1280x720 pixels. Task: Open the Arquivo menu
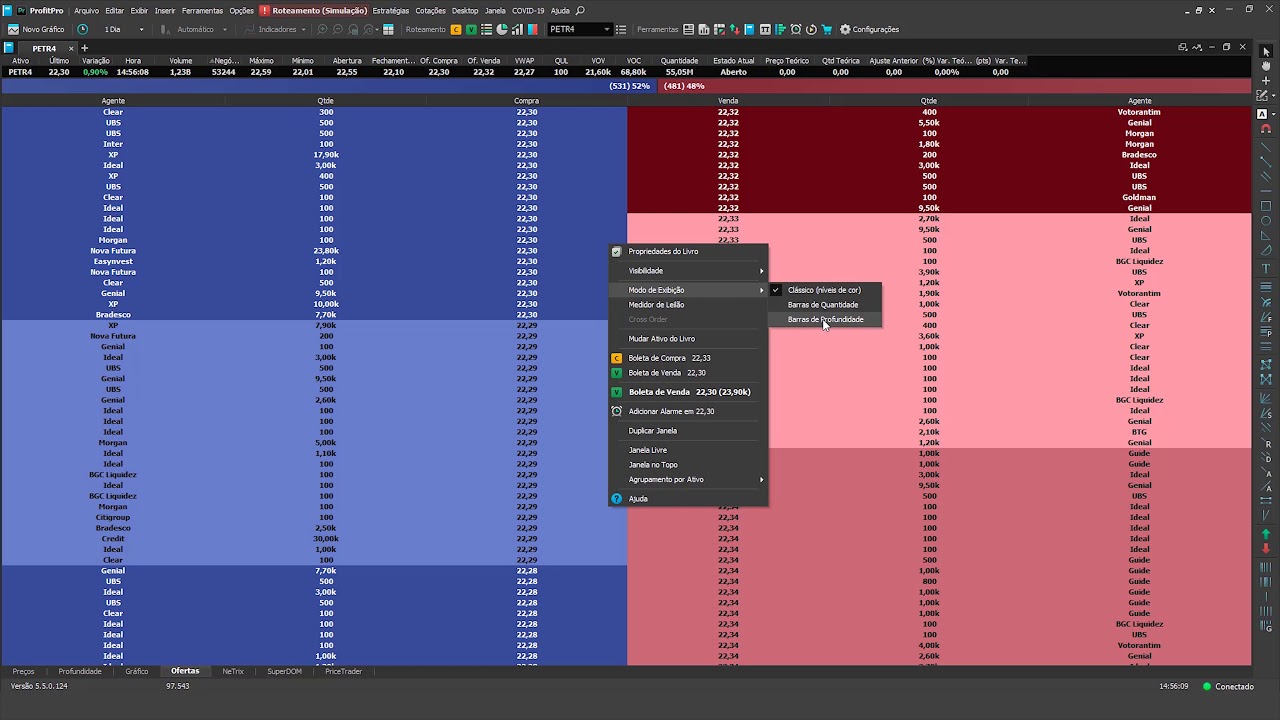(x=86, y=10)
